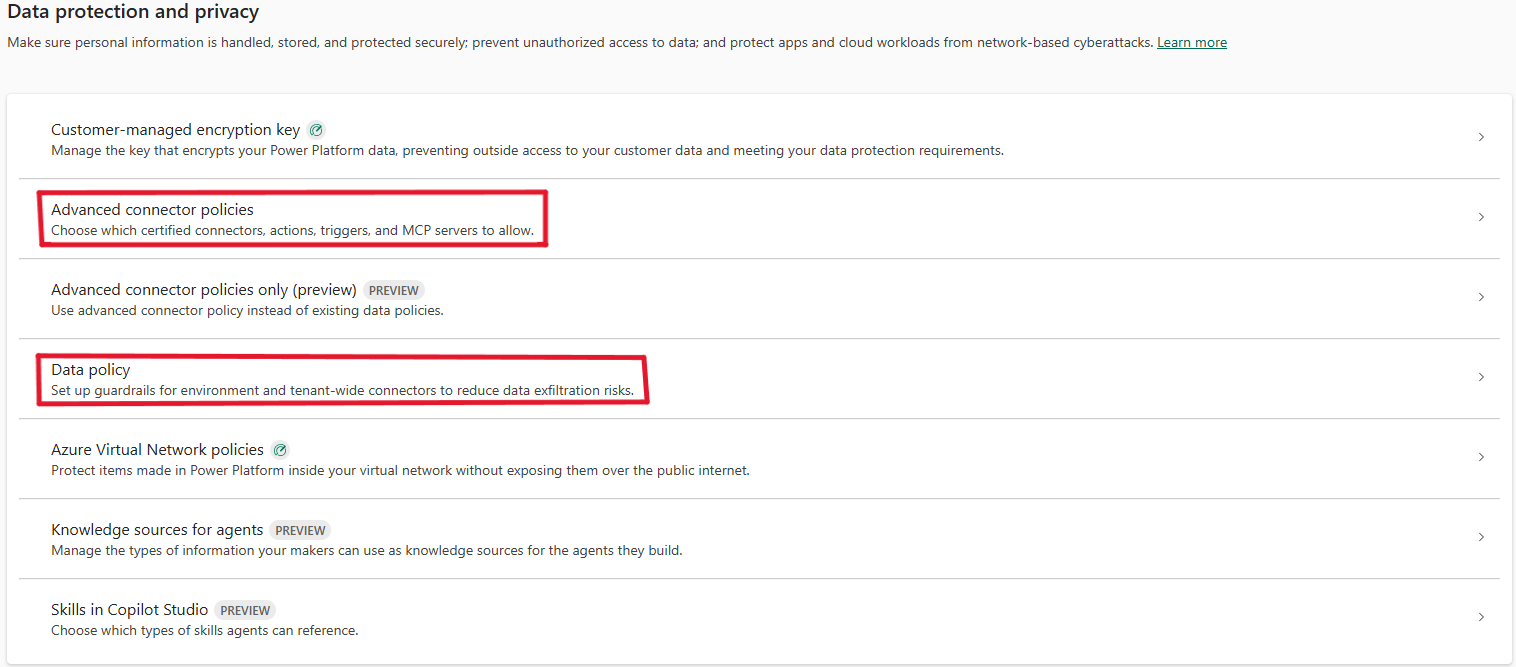Expand Azure Virtual Network policies chevron
The width and height of the screenshot is (1516, 667).
pyautogui.click(x=1481, y=457)
